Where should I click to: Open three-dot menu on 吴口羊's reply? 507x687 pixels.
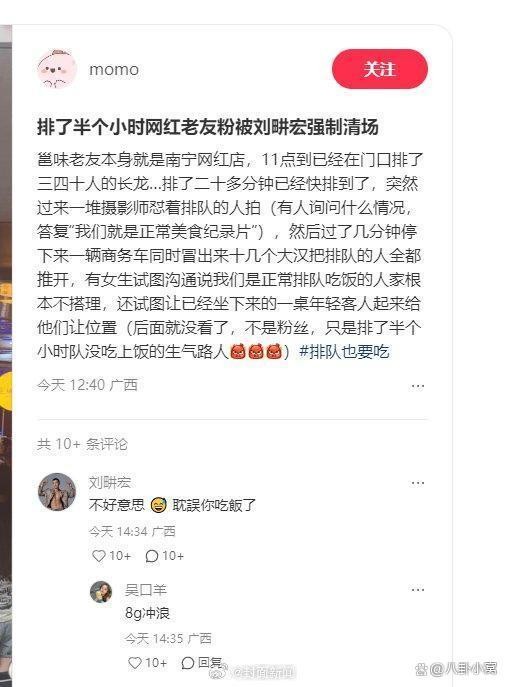pos(418,589)
